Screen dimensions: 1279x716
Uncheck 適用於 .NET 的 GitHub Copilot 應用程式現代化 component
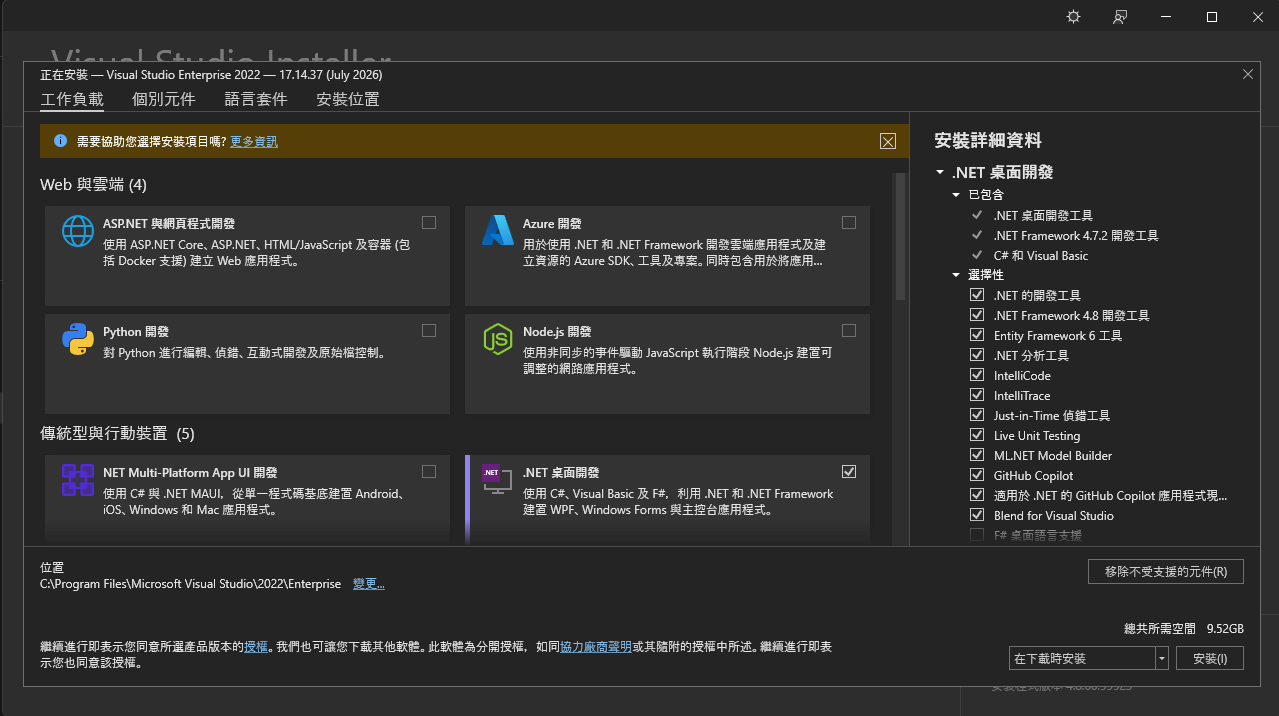click(977, 495)
